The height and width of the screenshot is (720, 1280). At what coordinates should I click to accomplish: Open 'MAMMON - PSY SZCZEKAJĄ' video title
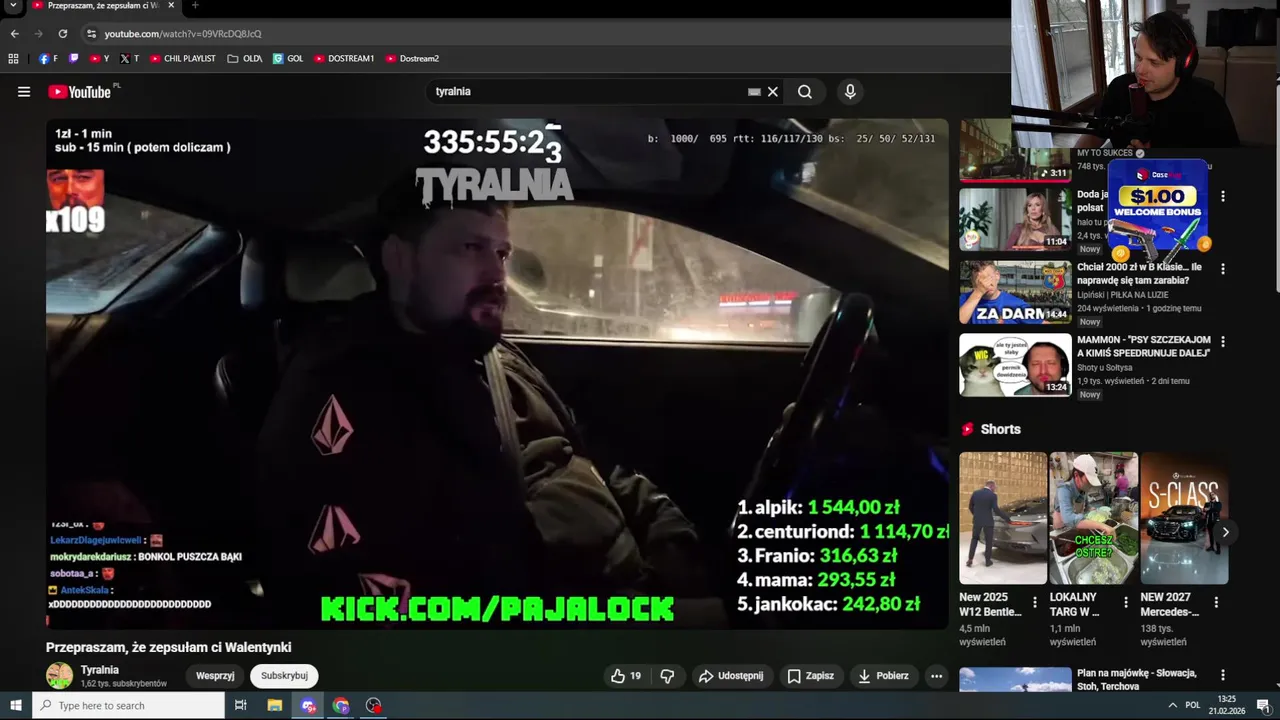(x=1144, y=346)
